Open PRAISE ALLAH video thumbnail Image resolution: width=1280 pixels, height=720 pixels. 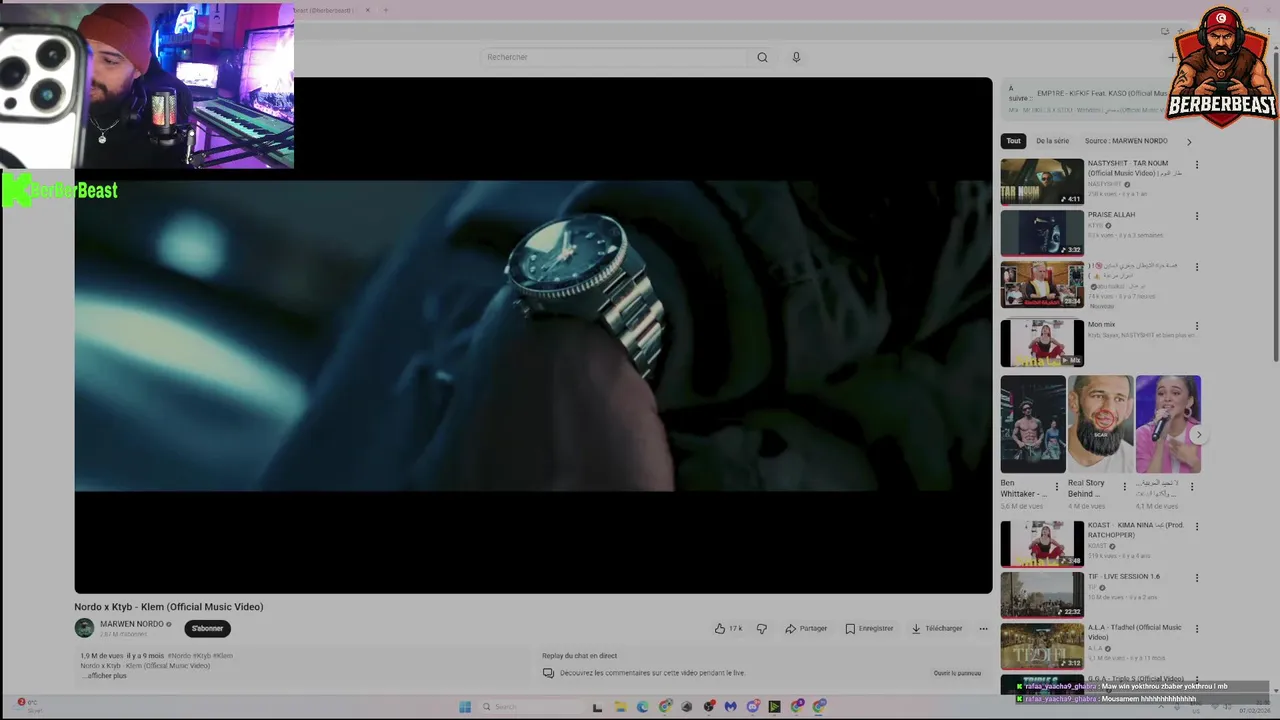[x=1042, y=232]
